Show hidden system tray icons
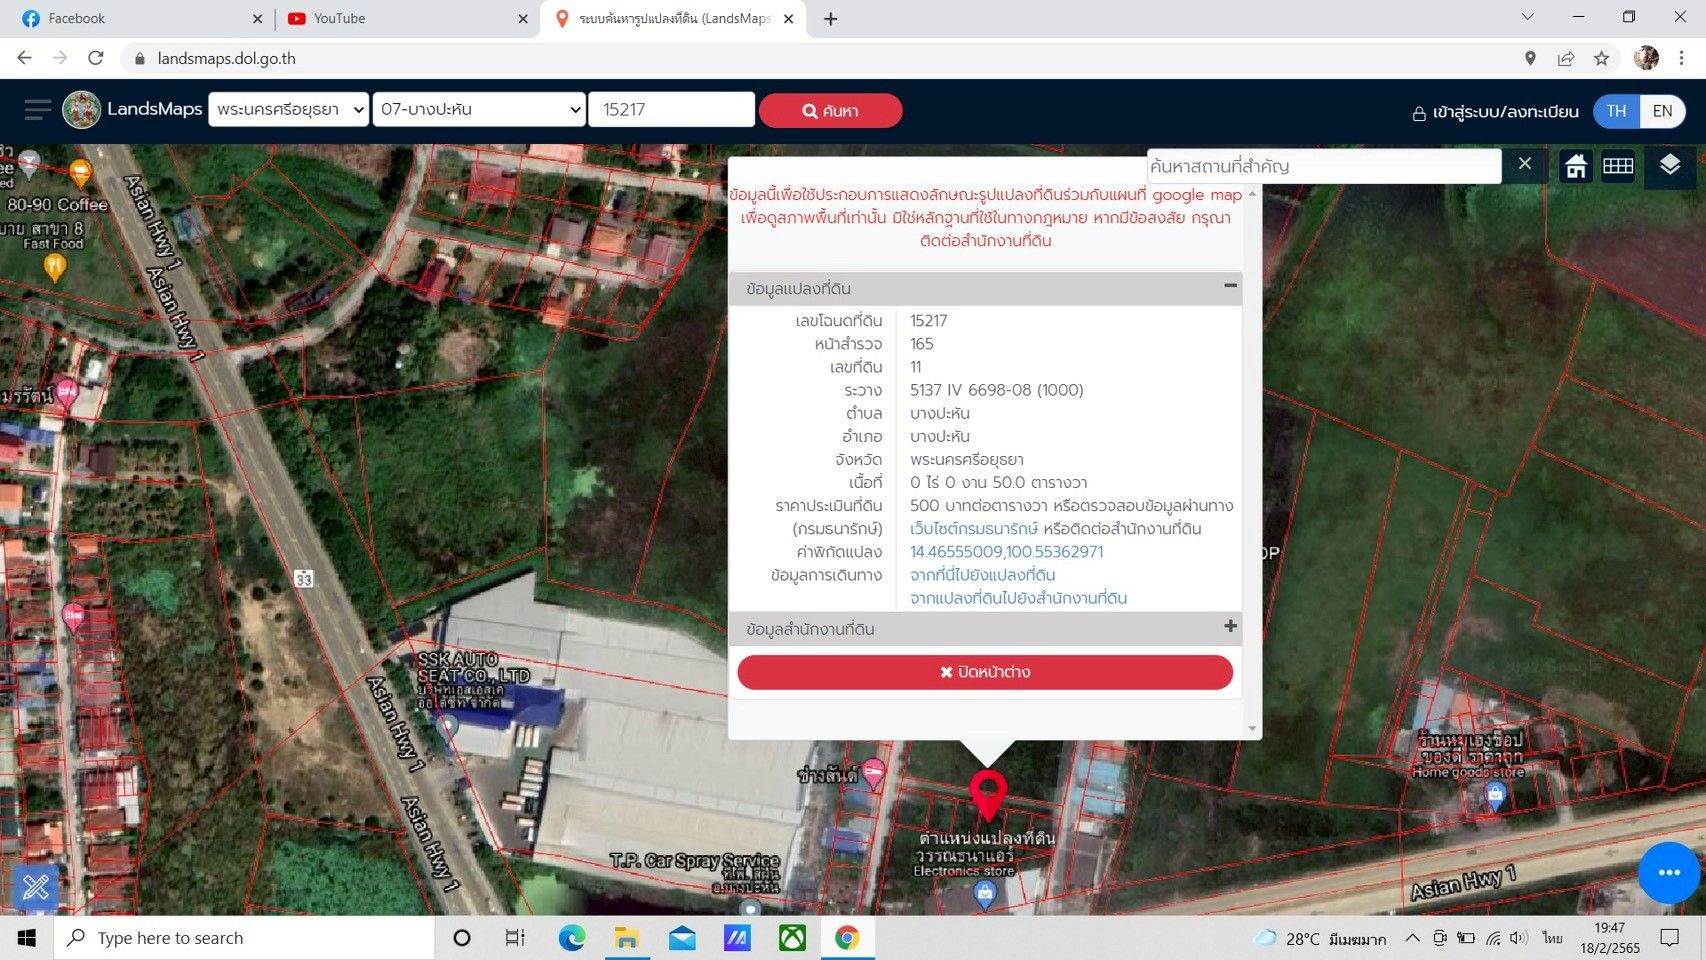This screenshot has height=960, width=1706. (x=1411, y=938)
